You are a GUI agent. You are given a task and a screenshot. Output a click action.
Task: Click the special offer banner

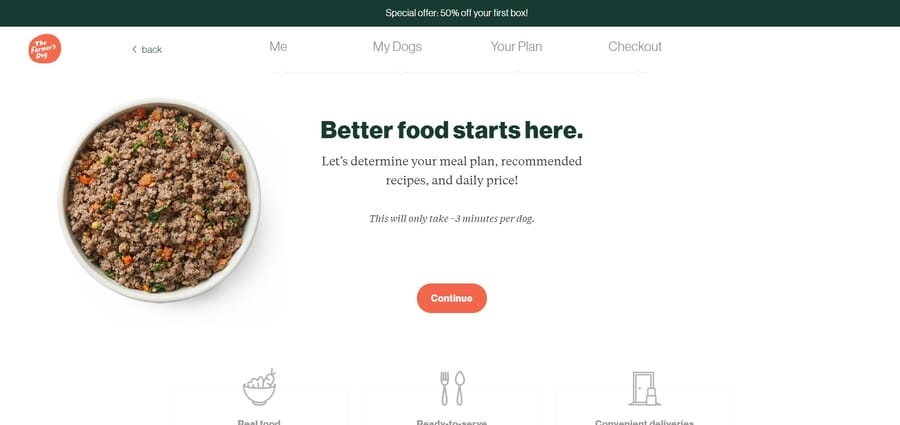click(450, 13)
